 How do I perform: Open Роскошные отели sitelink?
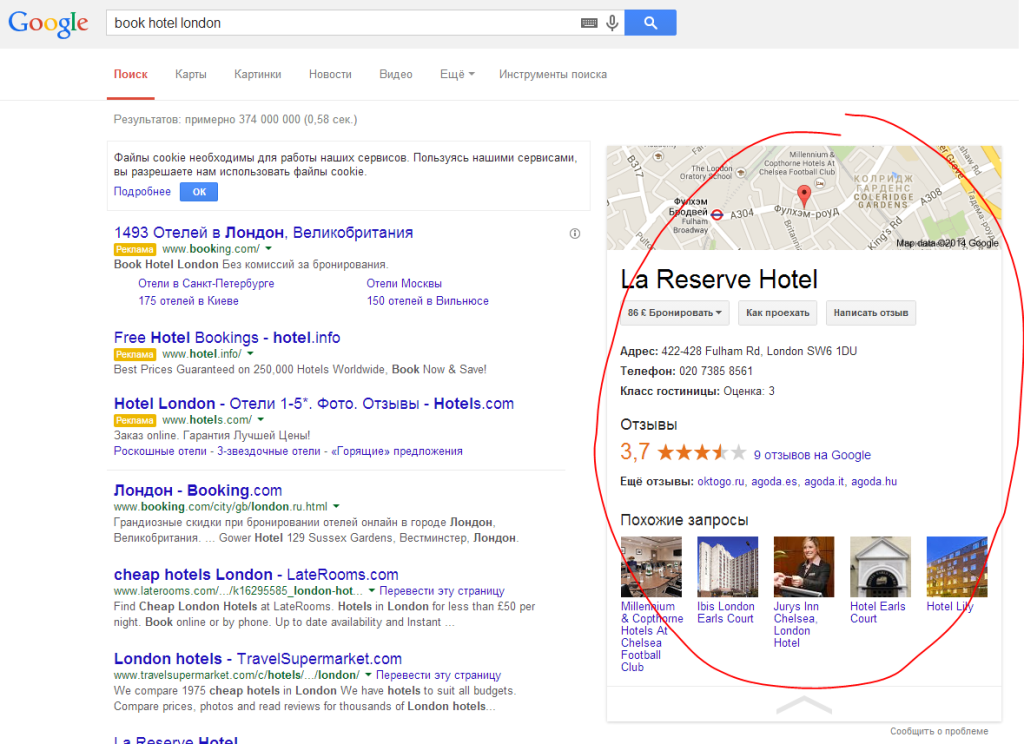pyautogui.click(x=160, y=451)
